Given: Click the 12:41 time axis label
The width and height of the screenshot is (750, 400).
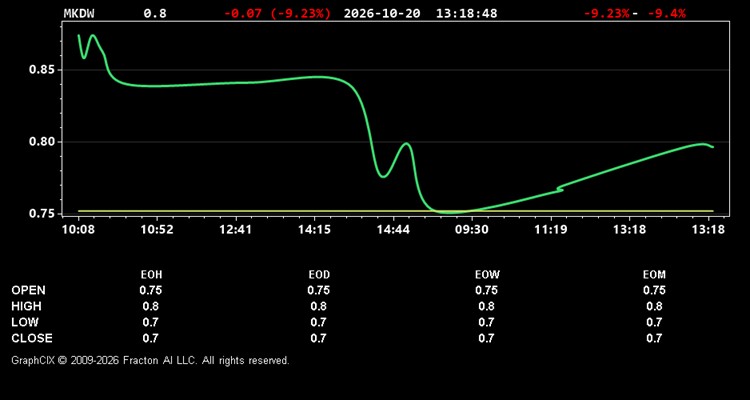Looking at the screenshot, I should pos(235,230).
